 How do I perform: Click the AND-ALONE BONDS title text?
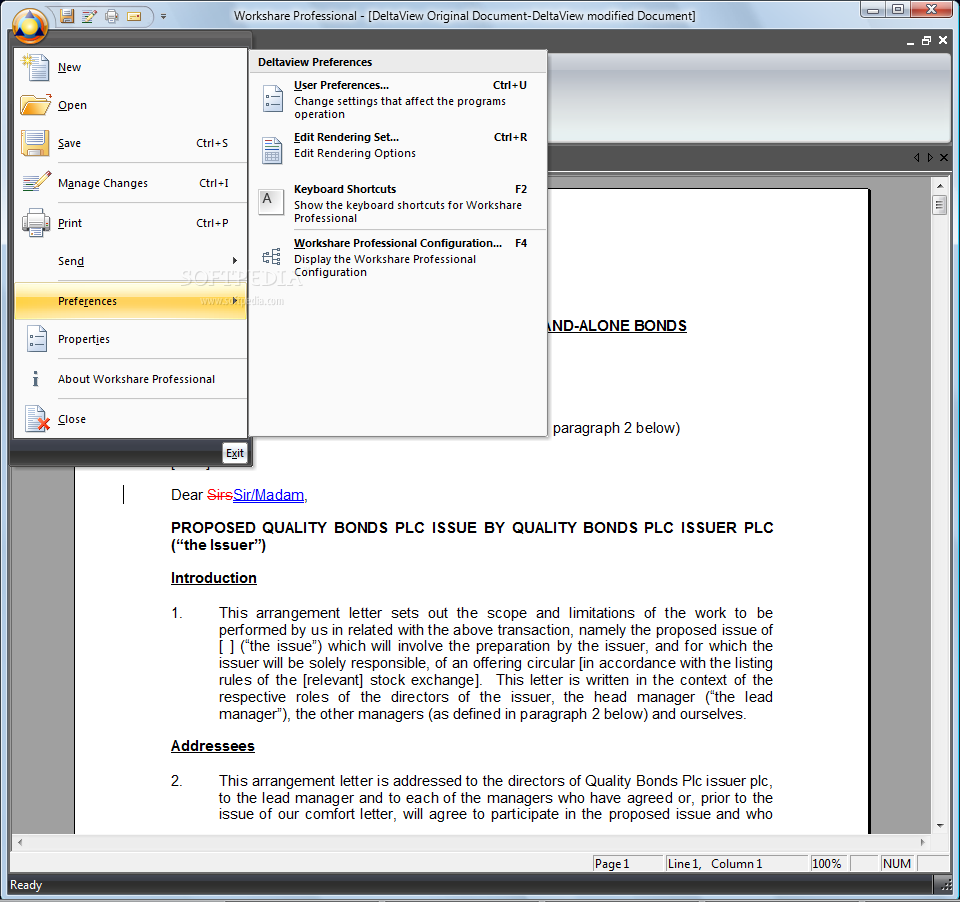pos(617,326)
